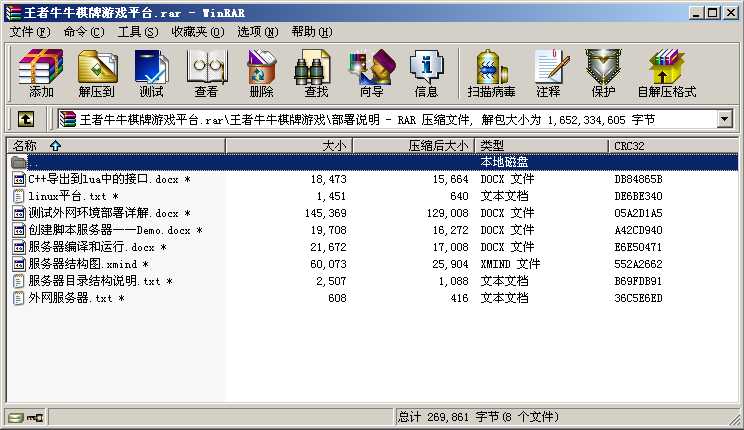
Task: Click icon of linux平台.txt file
Action: coord(19,196)
